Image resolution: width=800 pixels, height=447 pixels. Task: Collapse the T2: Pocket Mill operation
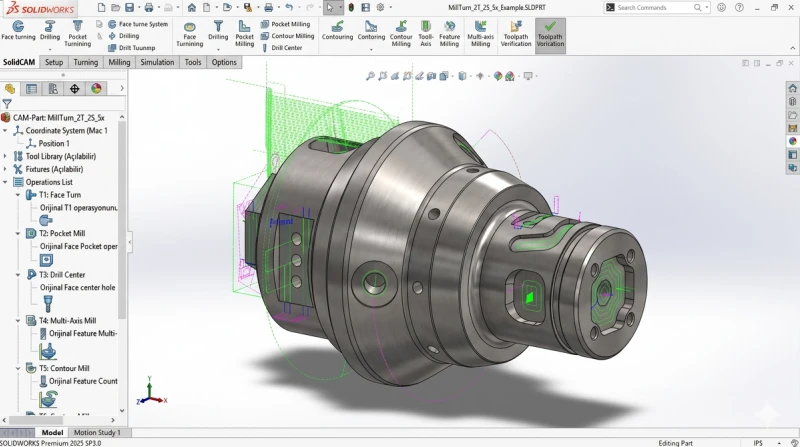[18, 233]
